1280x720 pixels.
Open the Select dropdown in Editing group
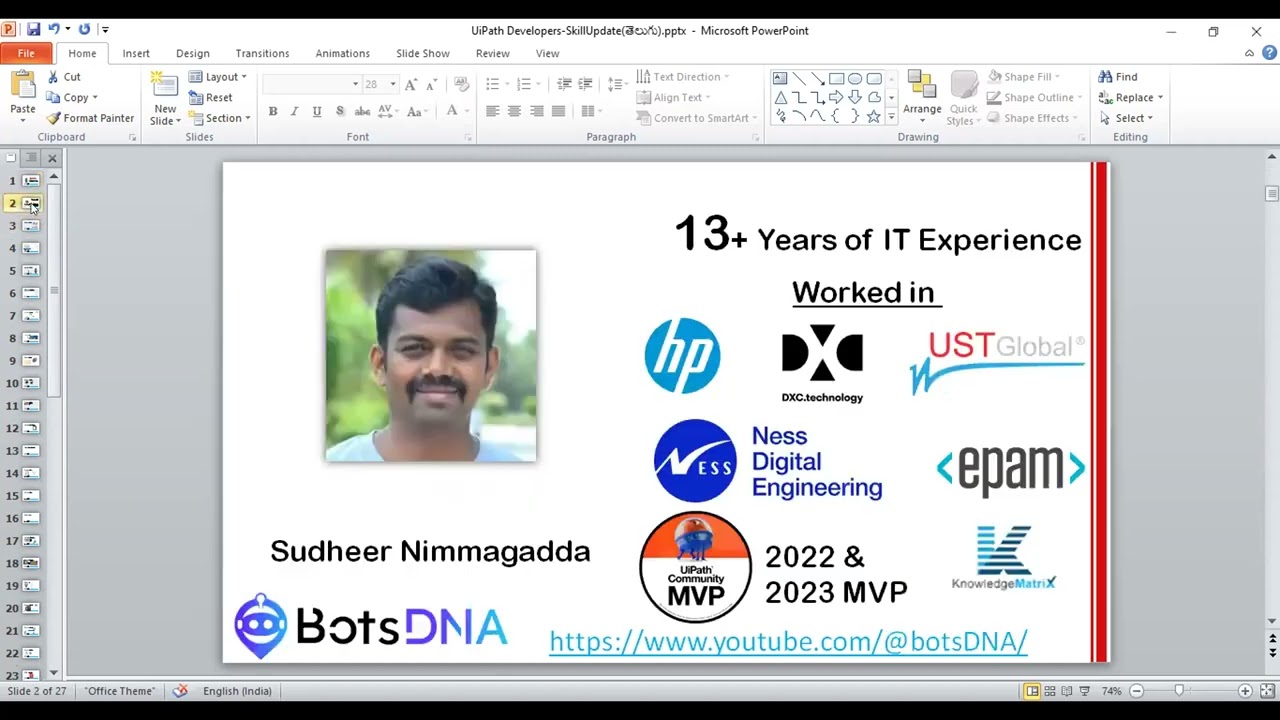pyautogui.click(x=1126, y=118)
